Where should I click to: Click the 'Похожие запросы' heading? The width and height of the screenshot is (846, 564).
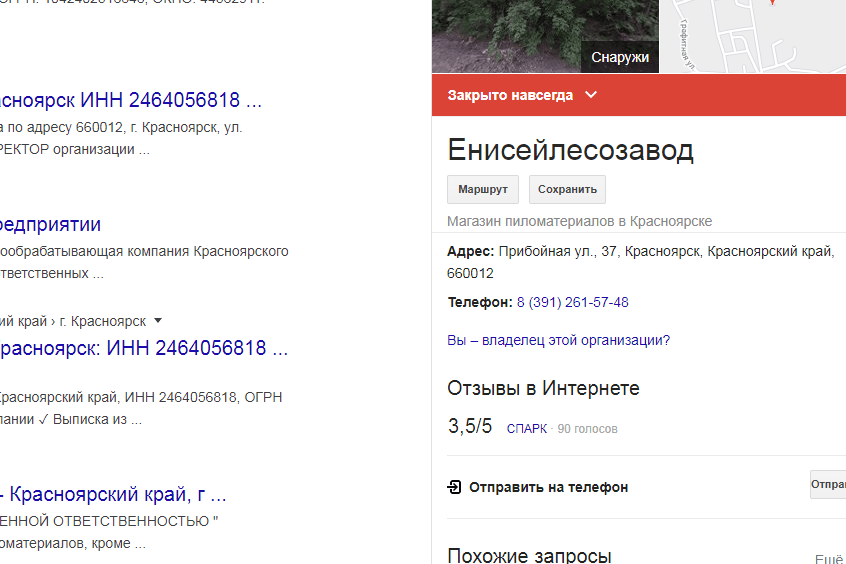point(529,555)
